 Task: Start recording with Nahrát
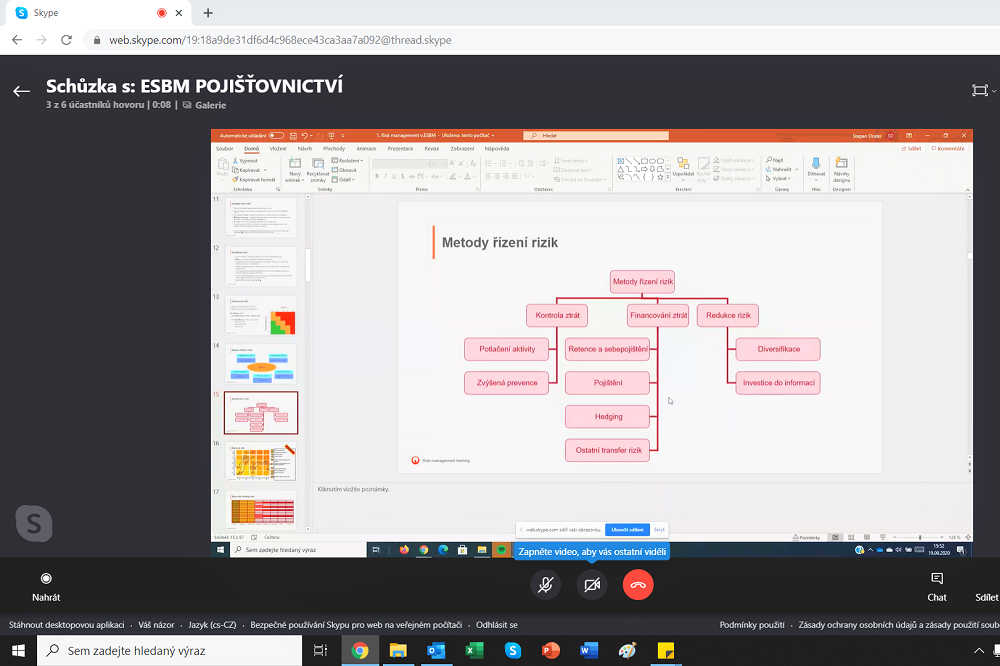click(46, 587)
